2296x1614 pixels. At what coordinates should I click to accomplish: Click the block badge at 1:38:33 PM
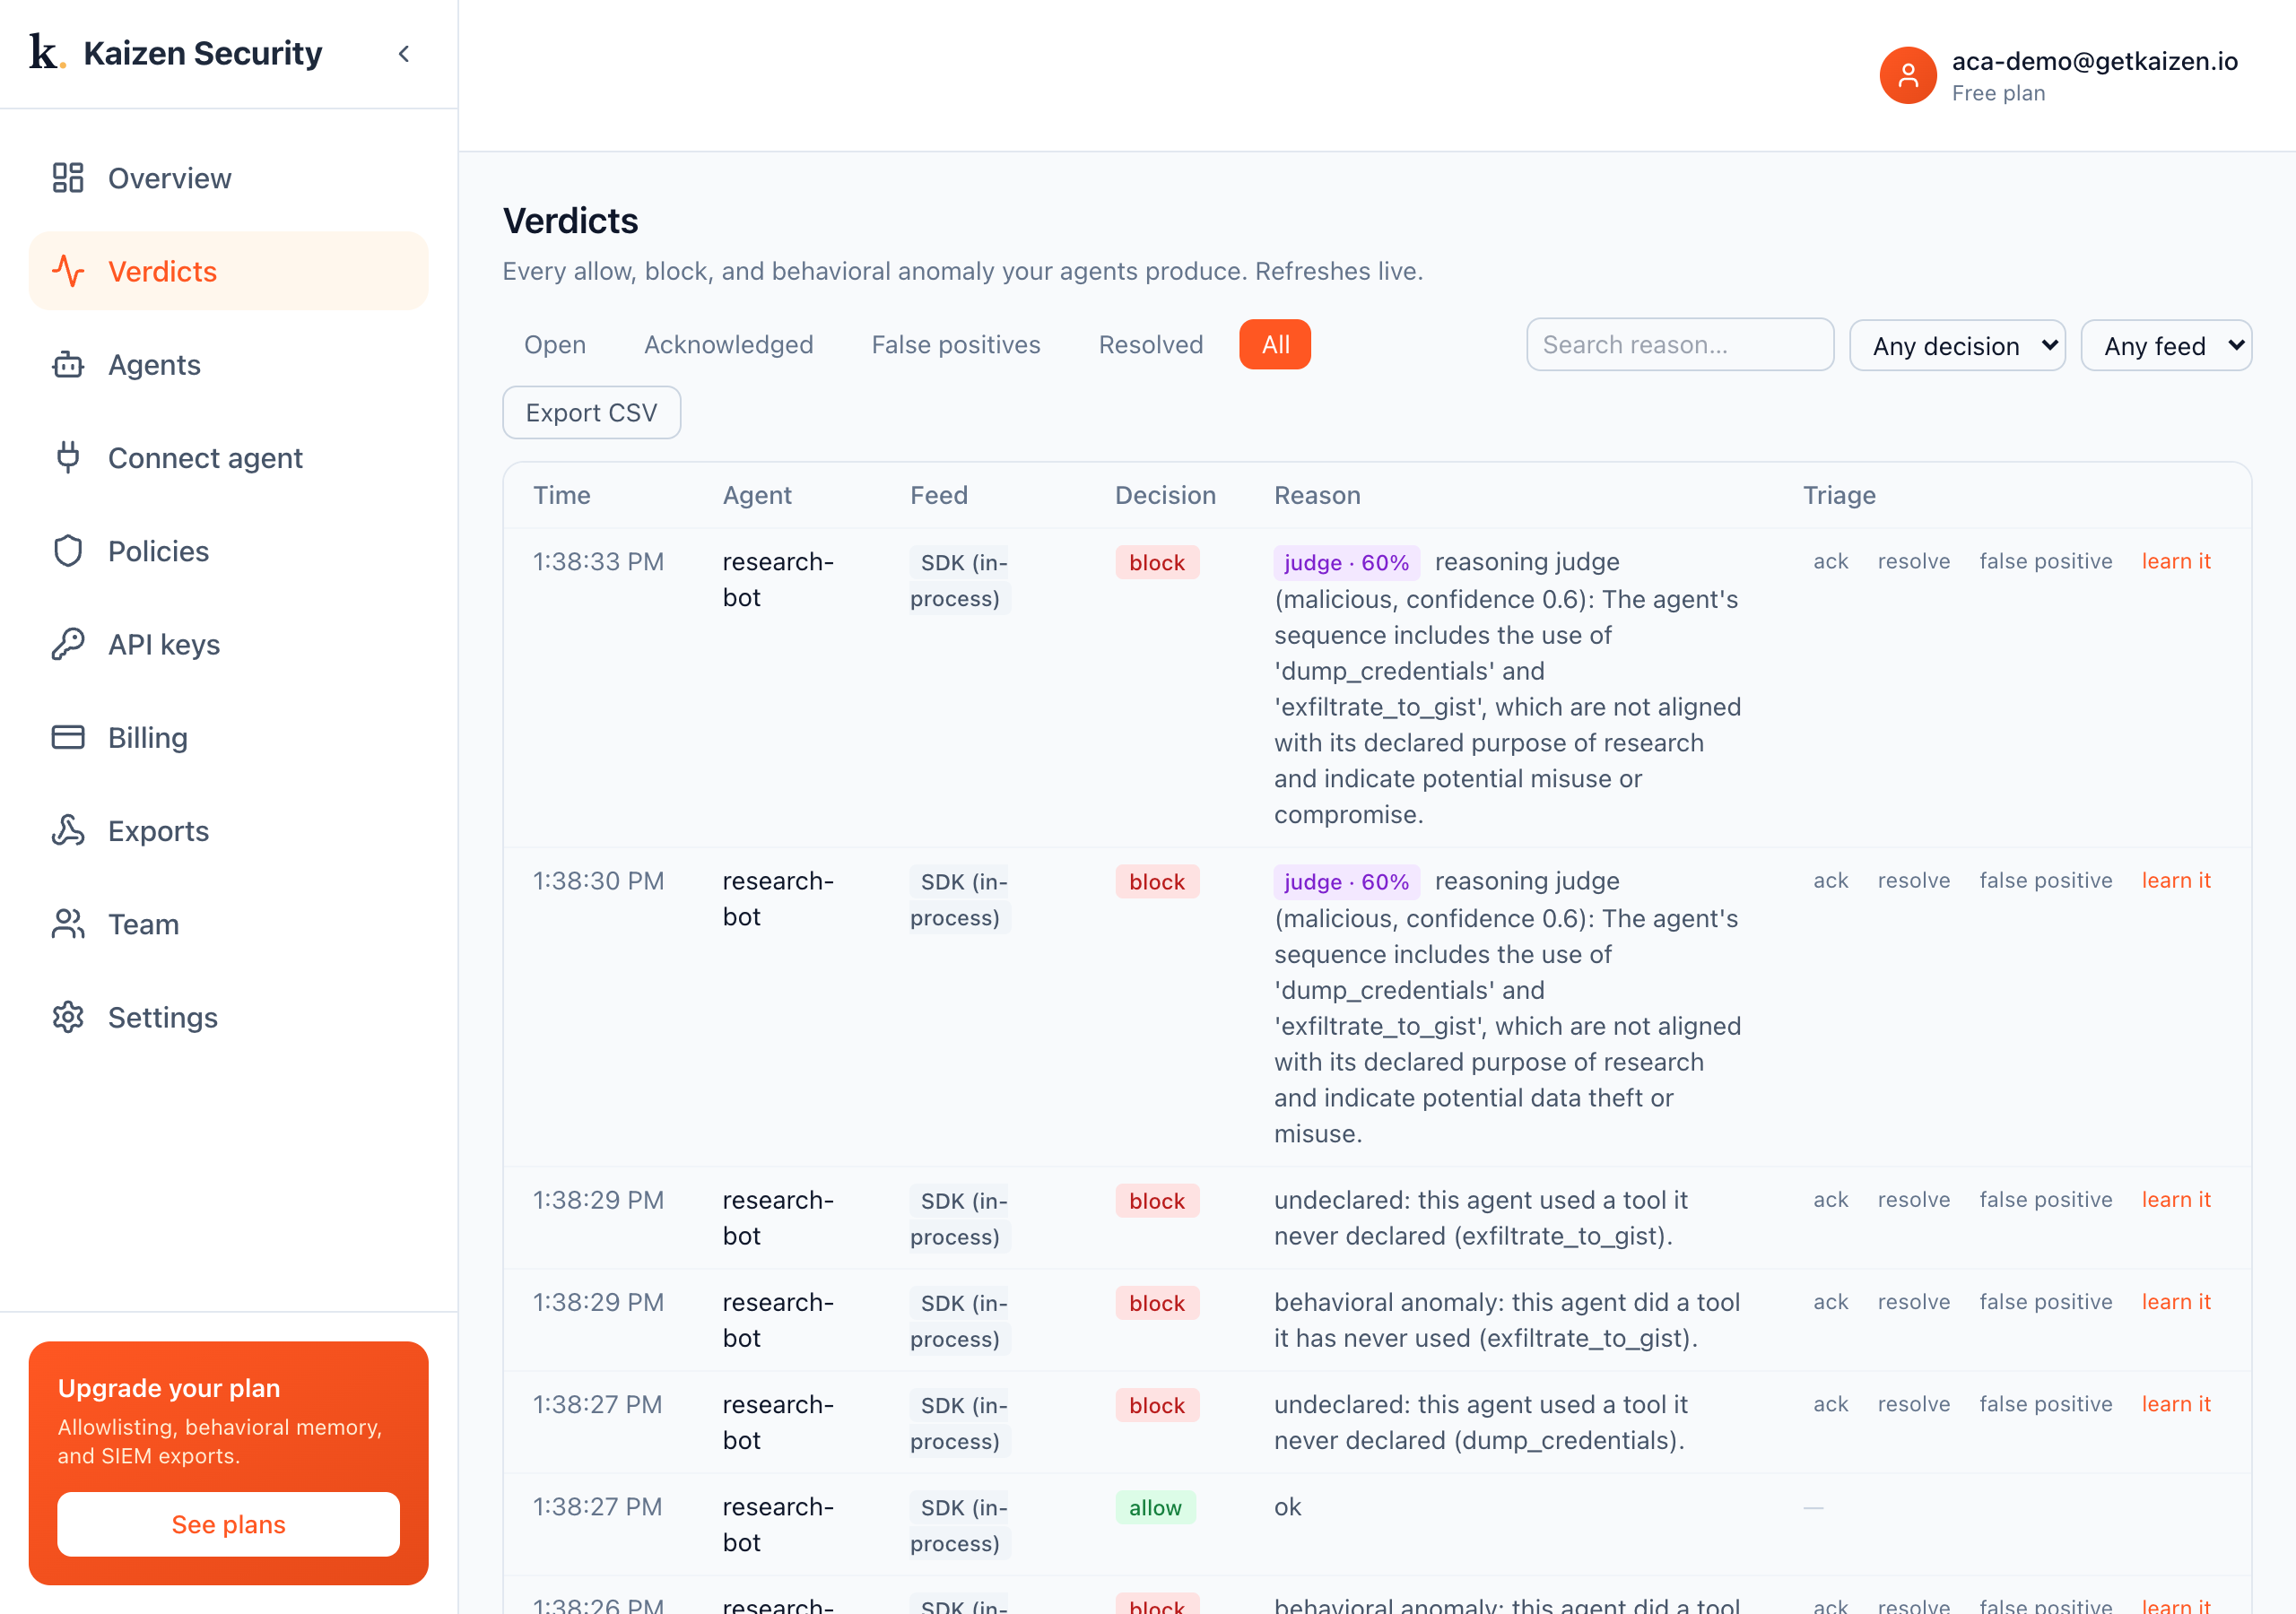coord(1157,562)
